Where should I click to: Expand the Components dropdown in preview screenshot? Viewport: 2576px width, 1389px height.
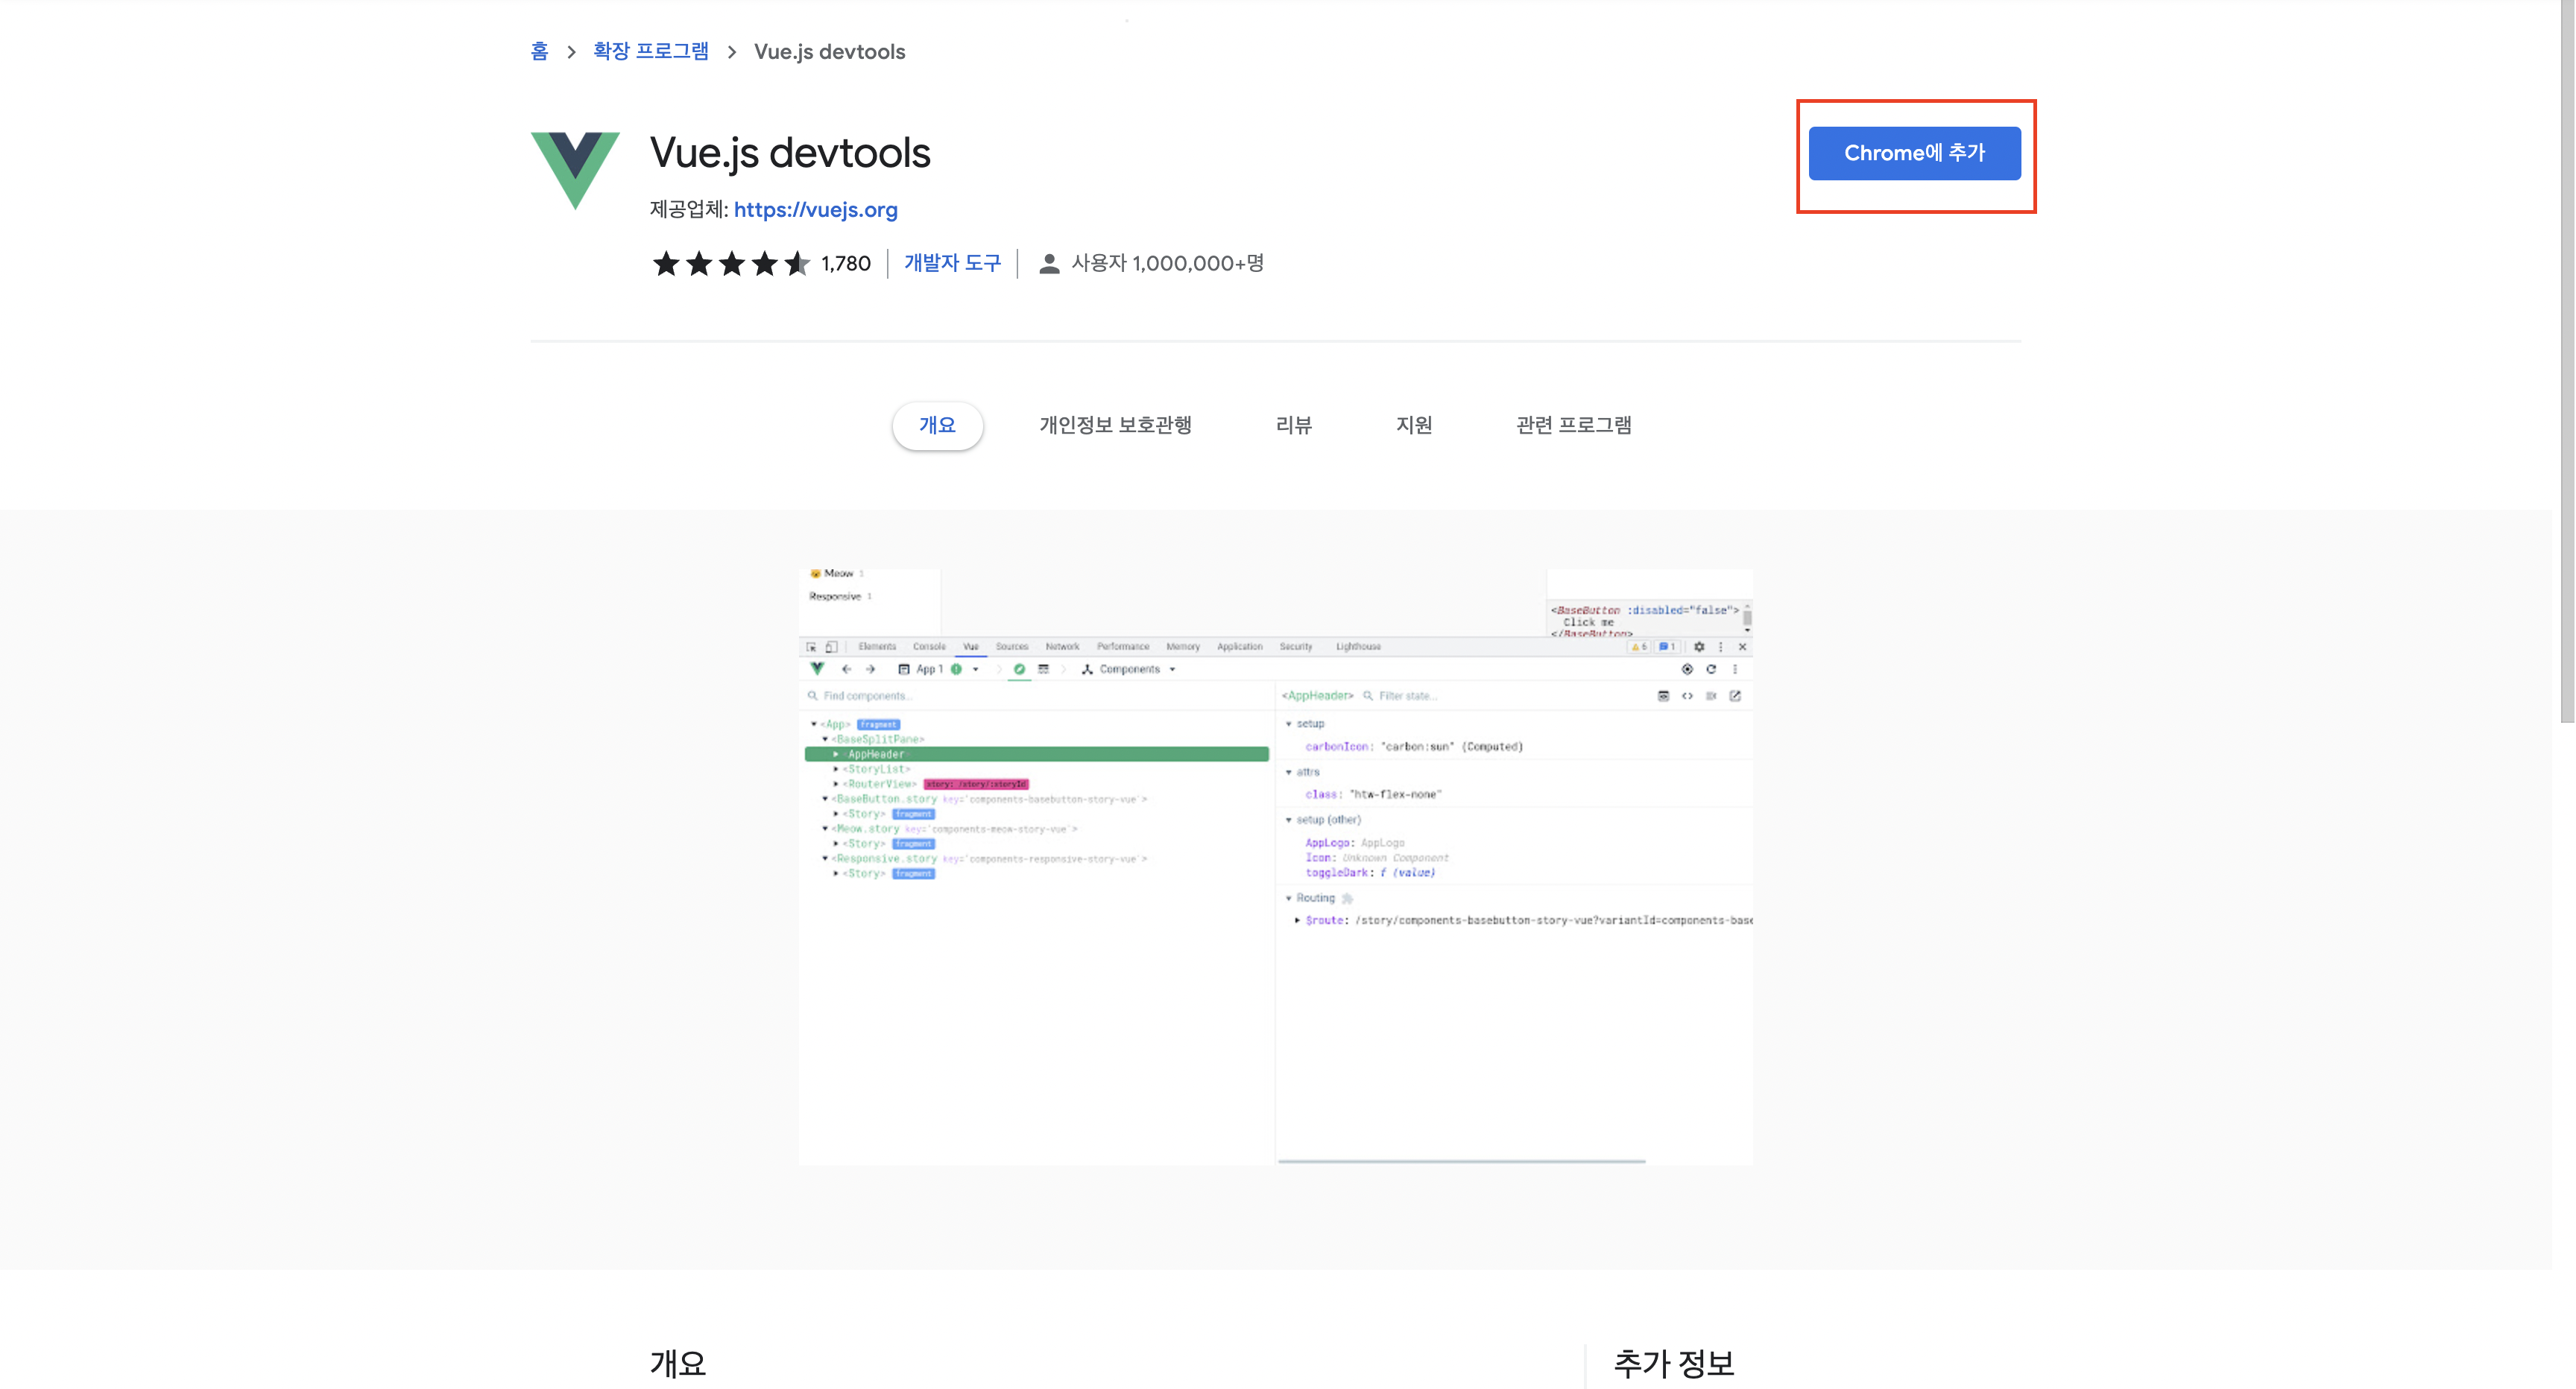1172,670
